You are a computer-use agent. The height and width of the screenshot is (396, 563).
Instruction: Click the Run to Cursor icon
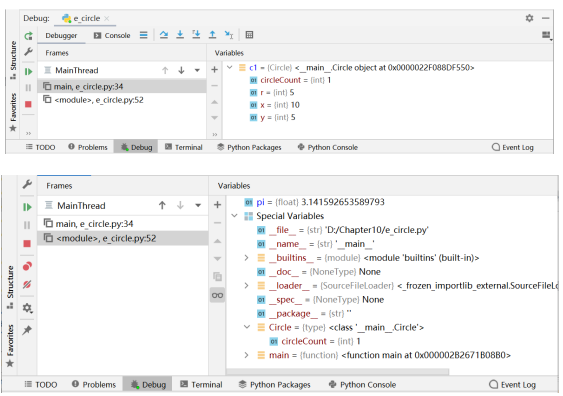click(x=229, y=35)
